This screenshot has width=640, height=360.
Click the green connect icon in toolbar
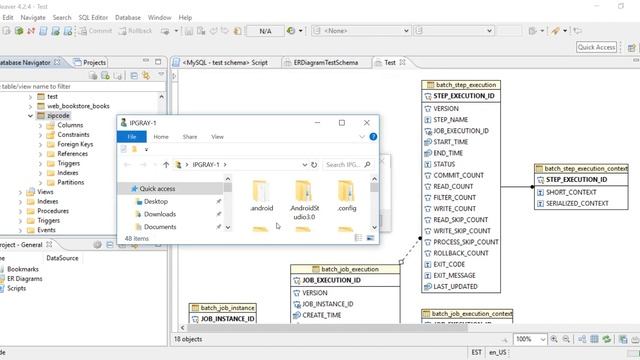[19, 31]
